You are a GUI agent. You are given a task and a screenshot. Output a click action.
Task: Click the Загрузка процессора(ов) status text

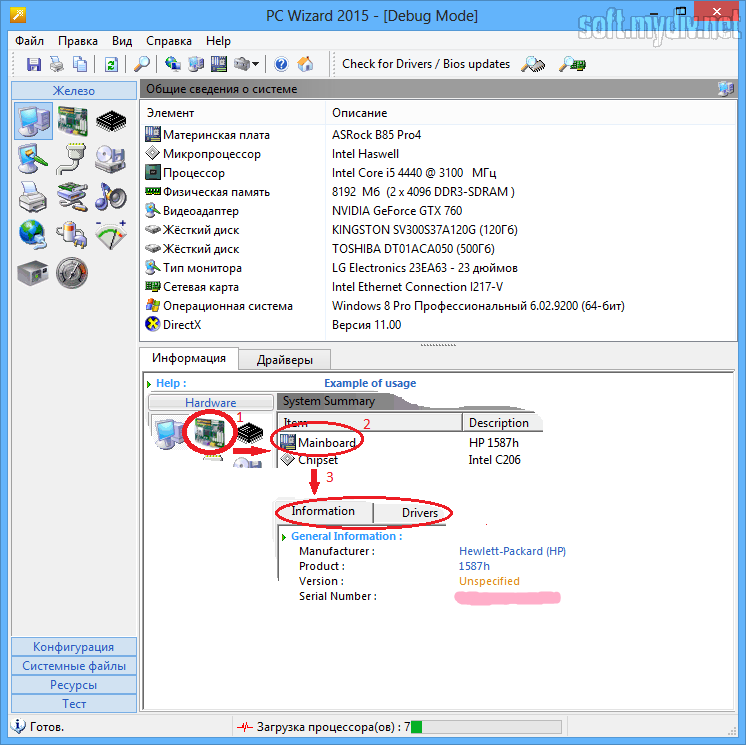[333, 727]
